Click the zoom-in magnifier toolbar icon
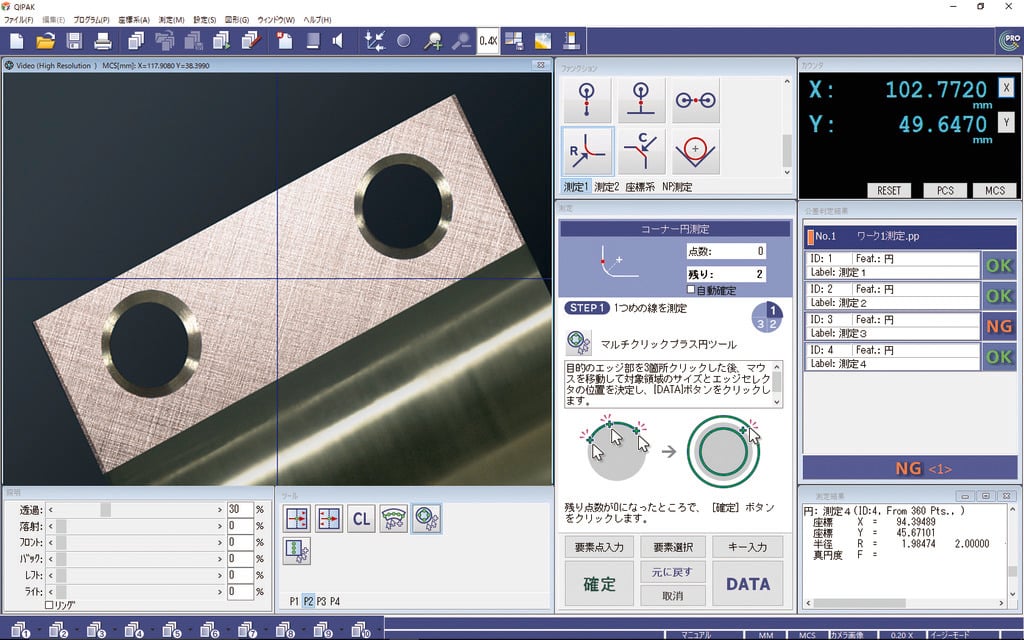 433,41
